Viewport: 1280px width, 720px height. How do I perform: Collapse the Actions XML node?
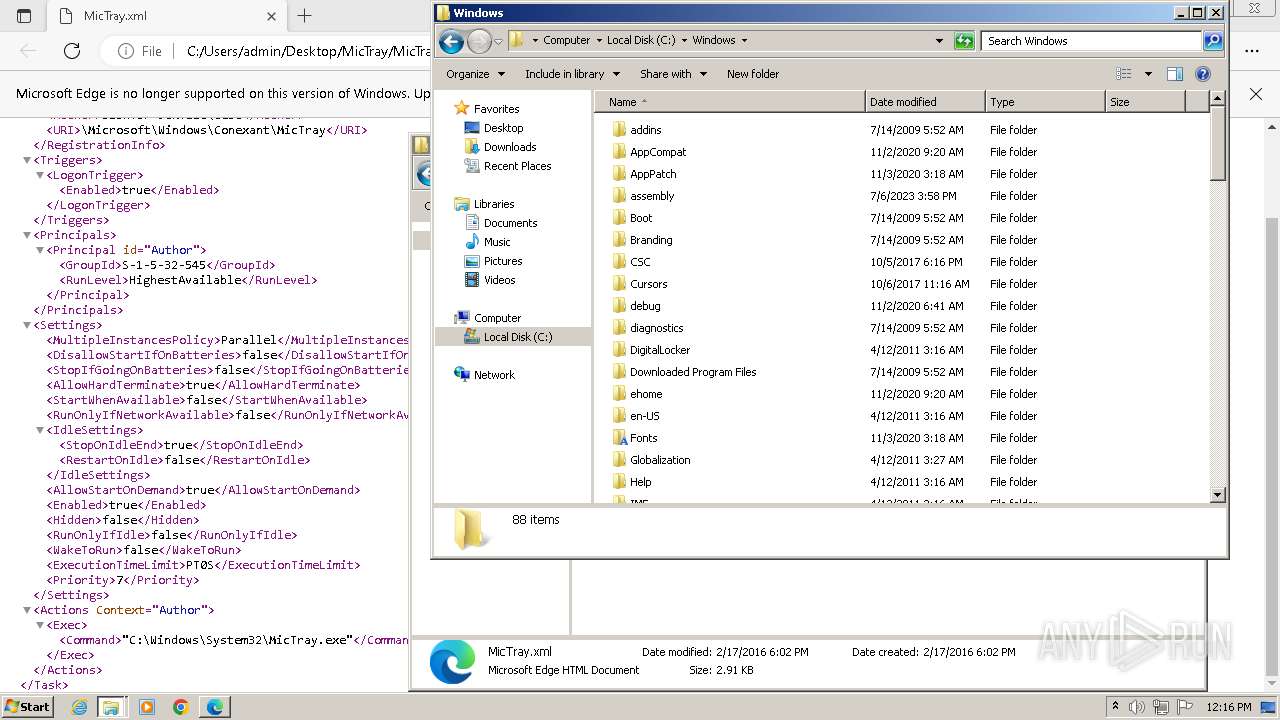pyautogui.click(x=28, y=610)
